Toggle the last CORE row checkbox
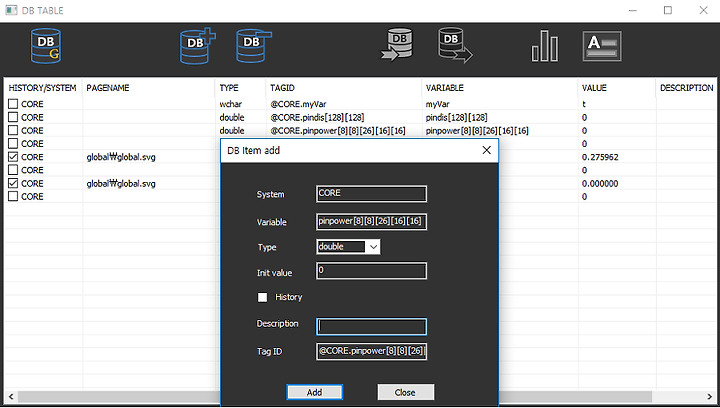 point(13,196)
